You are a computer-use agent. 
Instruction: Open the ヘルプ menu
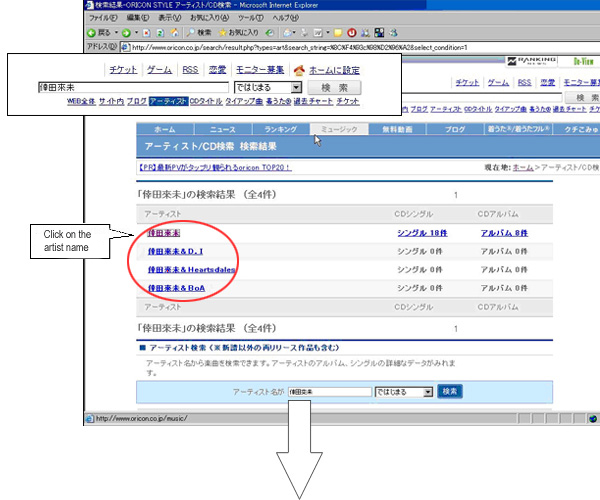click(x=285, y=18)
